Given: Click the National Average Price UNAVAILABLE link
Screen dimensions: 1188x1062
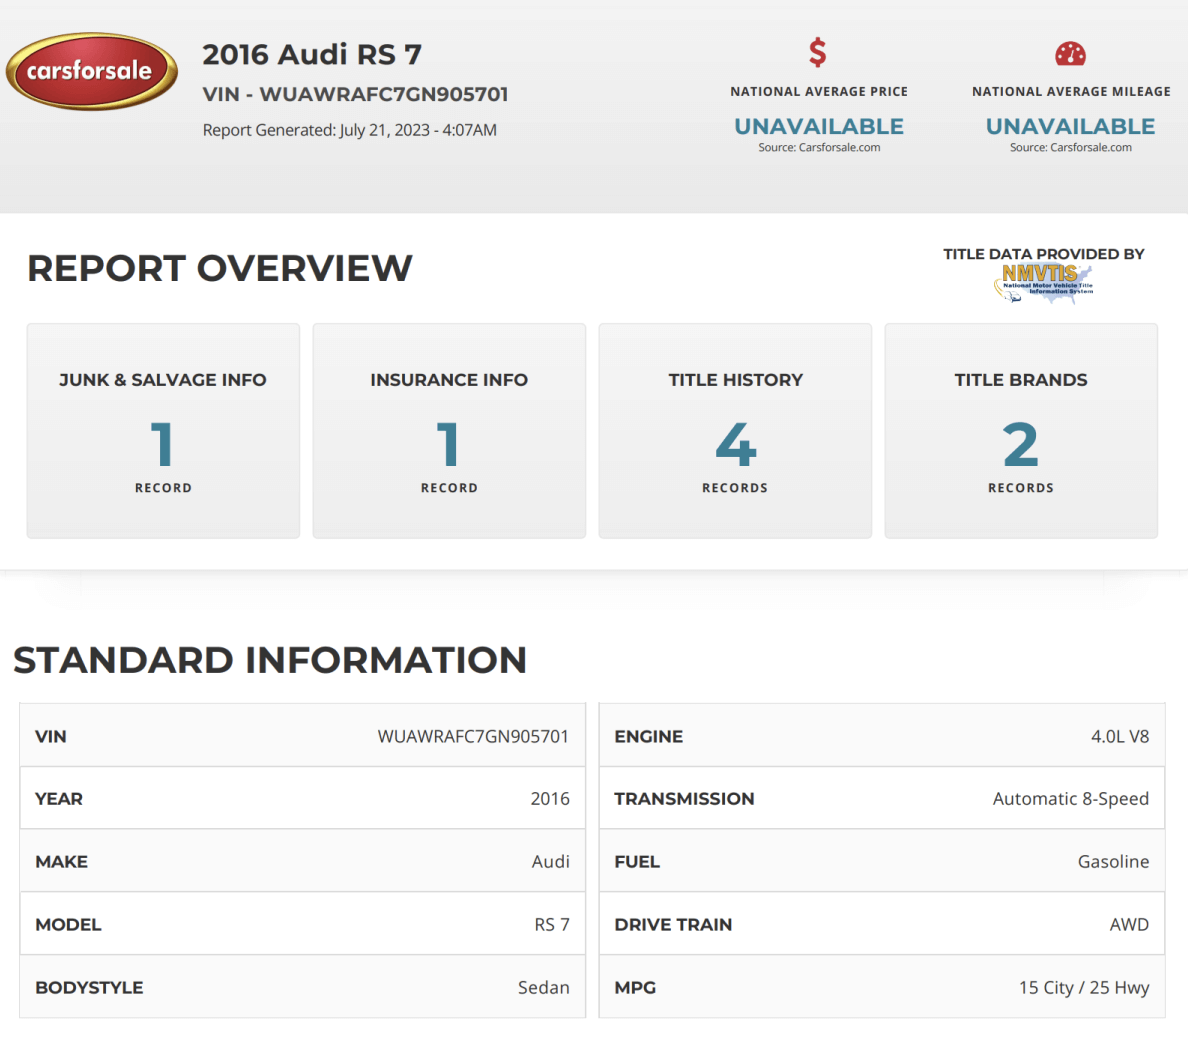Looking at the screenshot, I should pyautogui.click(x=818, y=126).
